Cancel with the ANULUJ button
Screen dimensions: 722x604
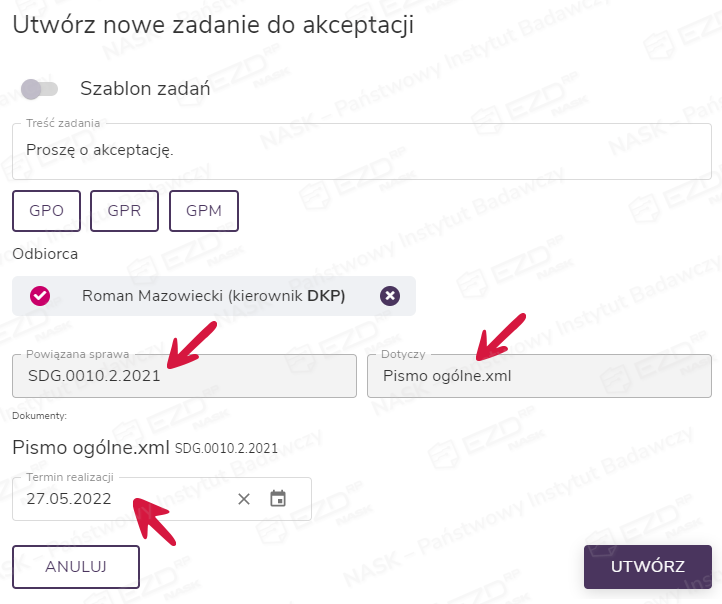pyautogui.click(x=76, y=566)
